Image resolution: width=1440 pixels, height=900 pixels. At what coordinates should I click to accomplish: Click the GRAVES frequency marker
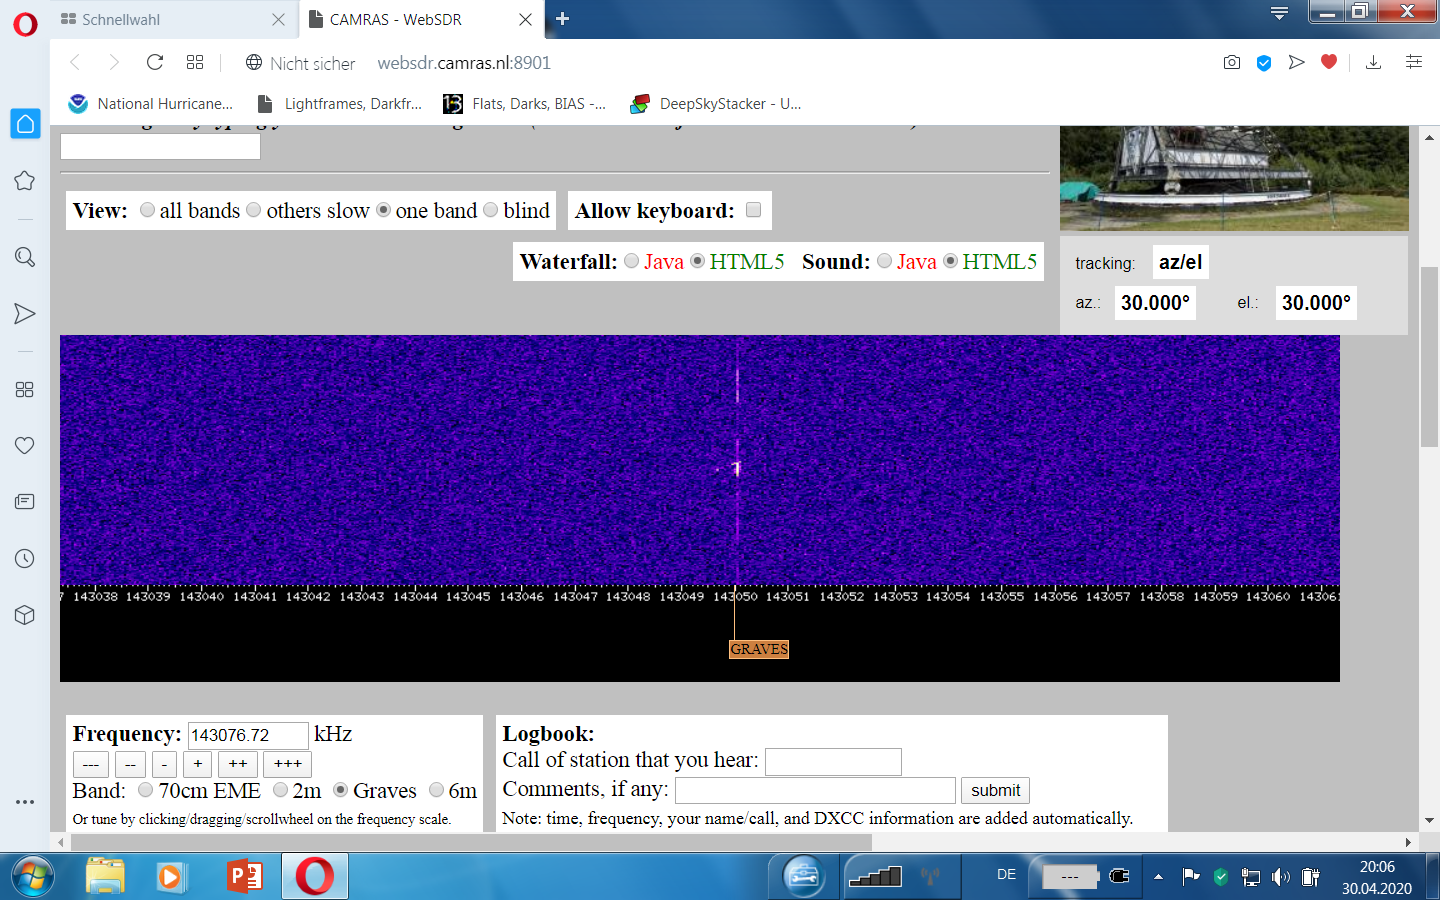pyautogui.click(x=759, y=649)
